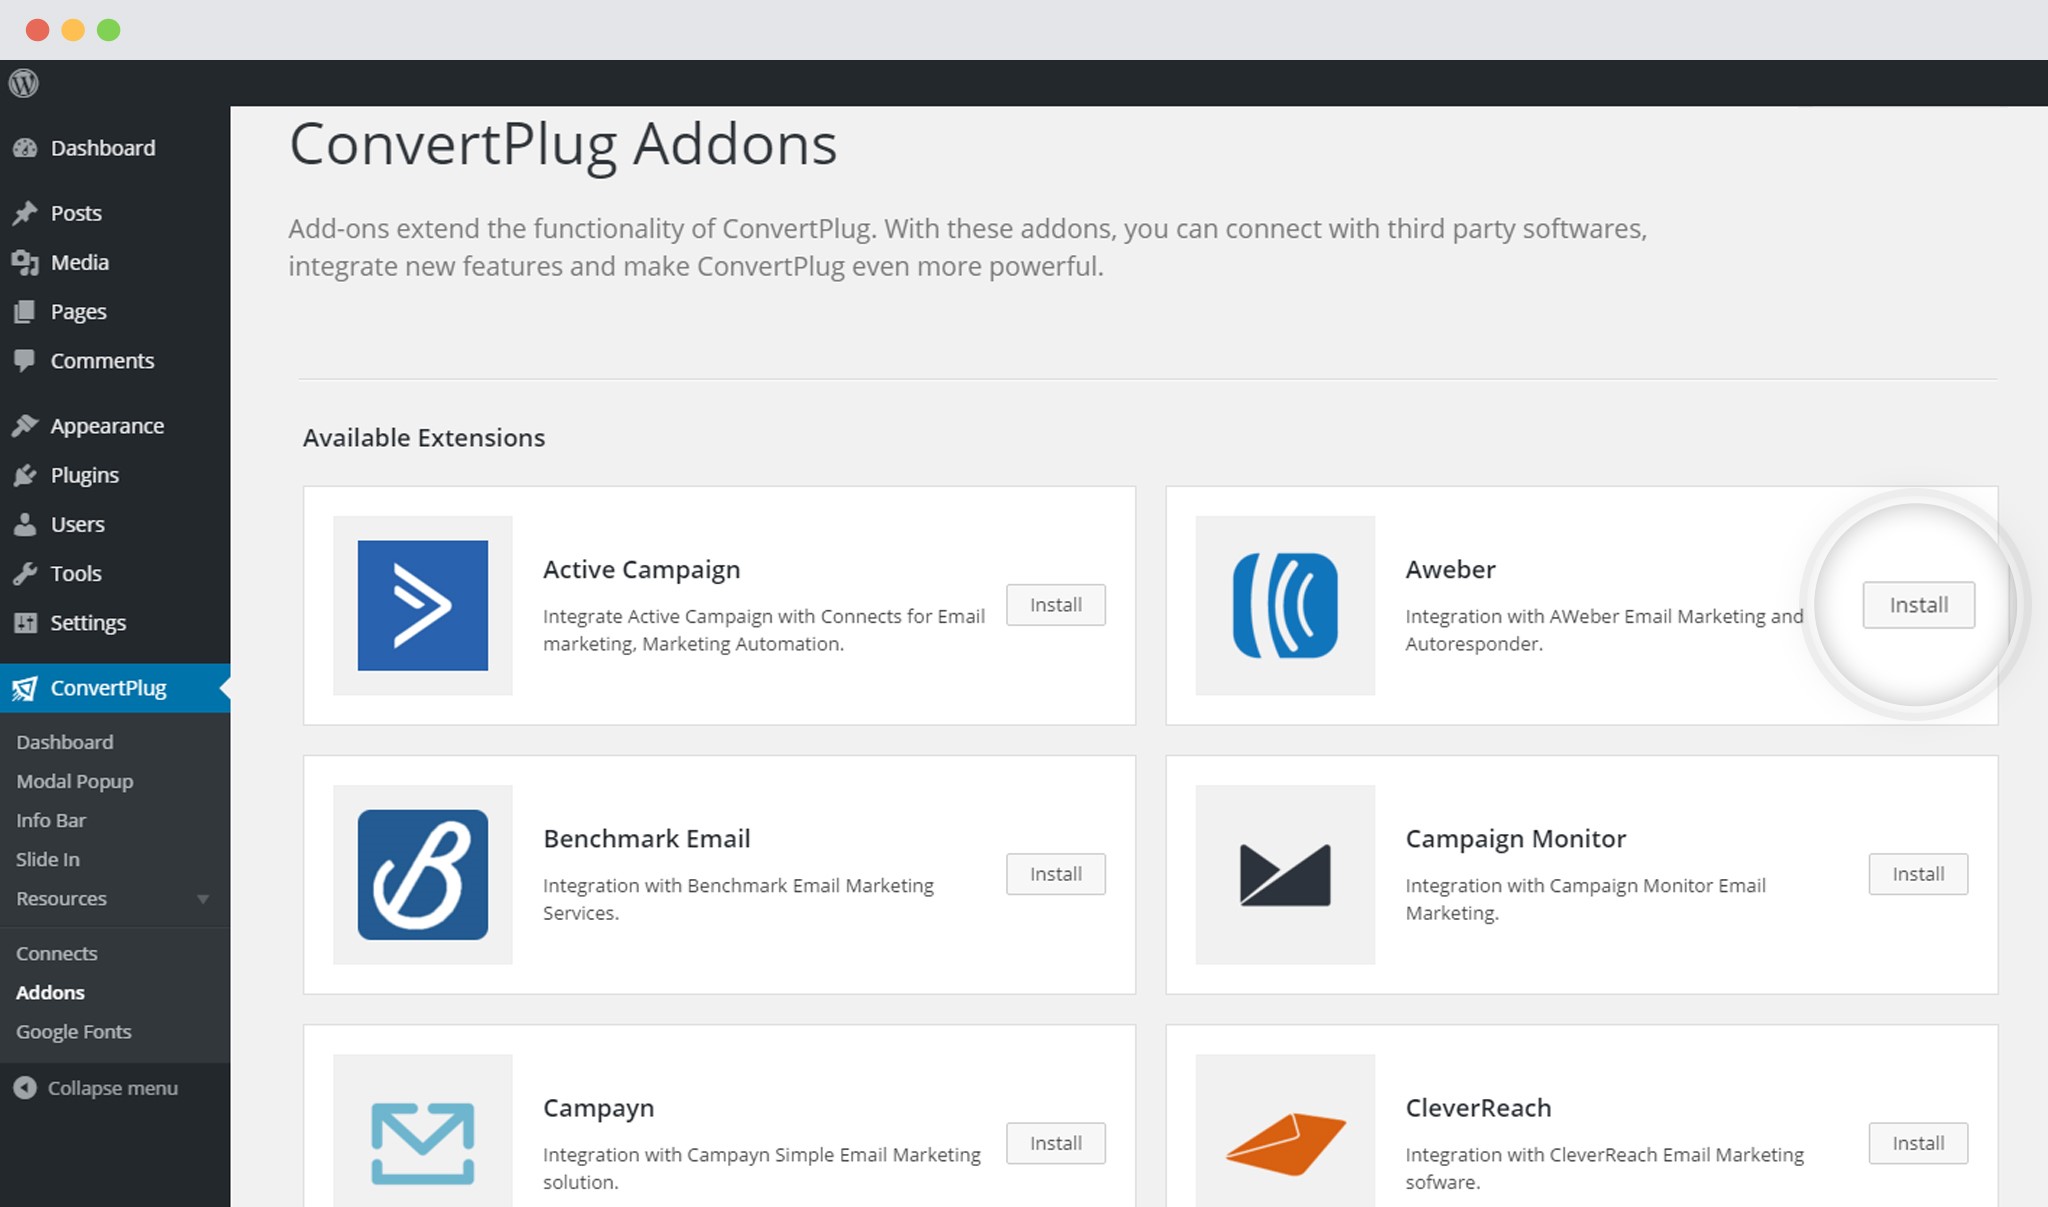This screenshot has width=2048, height=1207.
Task: Install the Campaign Monitor addon
Action: (x=1919, y=874)
